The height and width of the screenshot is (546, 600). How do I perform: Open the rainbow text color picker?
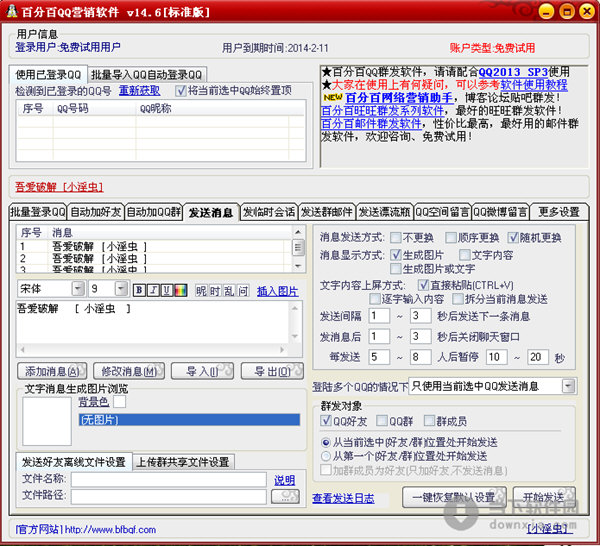click(x=181, y=290)
